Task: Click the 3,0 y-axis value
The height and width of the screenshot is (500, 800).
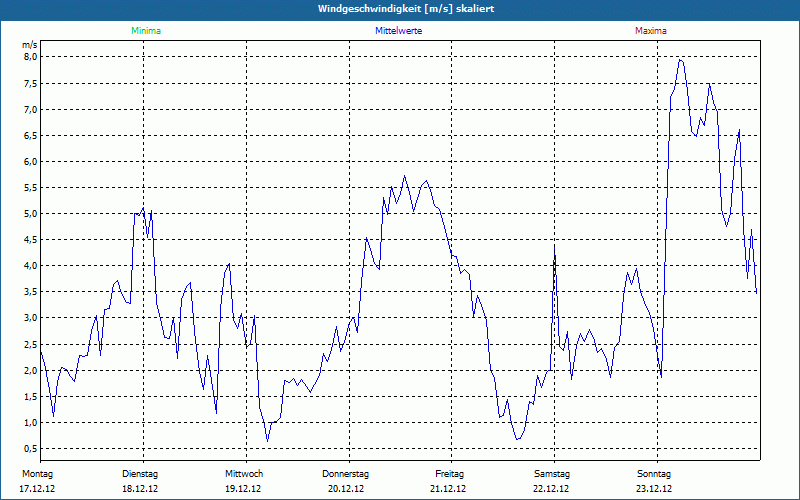Action: click(31, 318)
